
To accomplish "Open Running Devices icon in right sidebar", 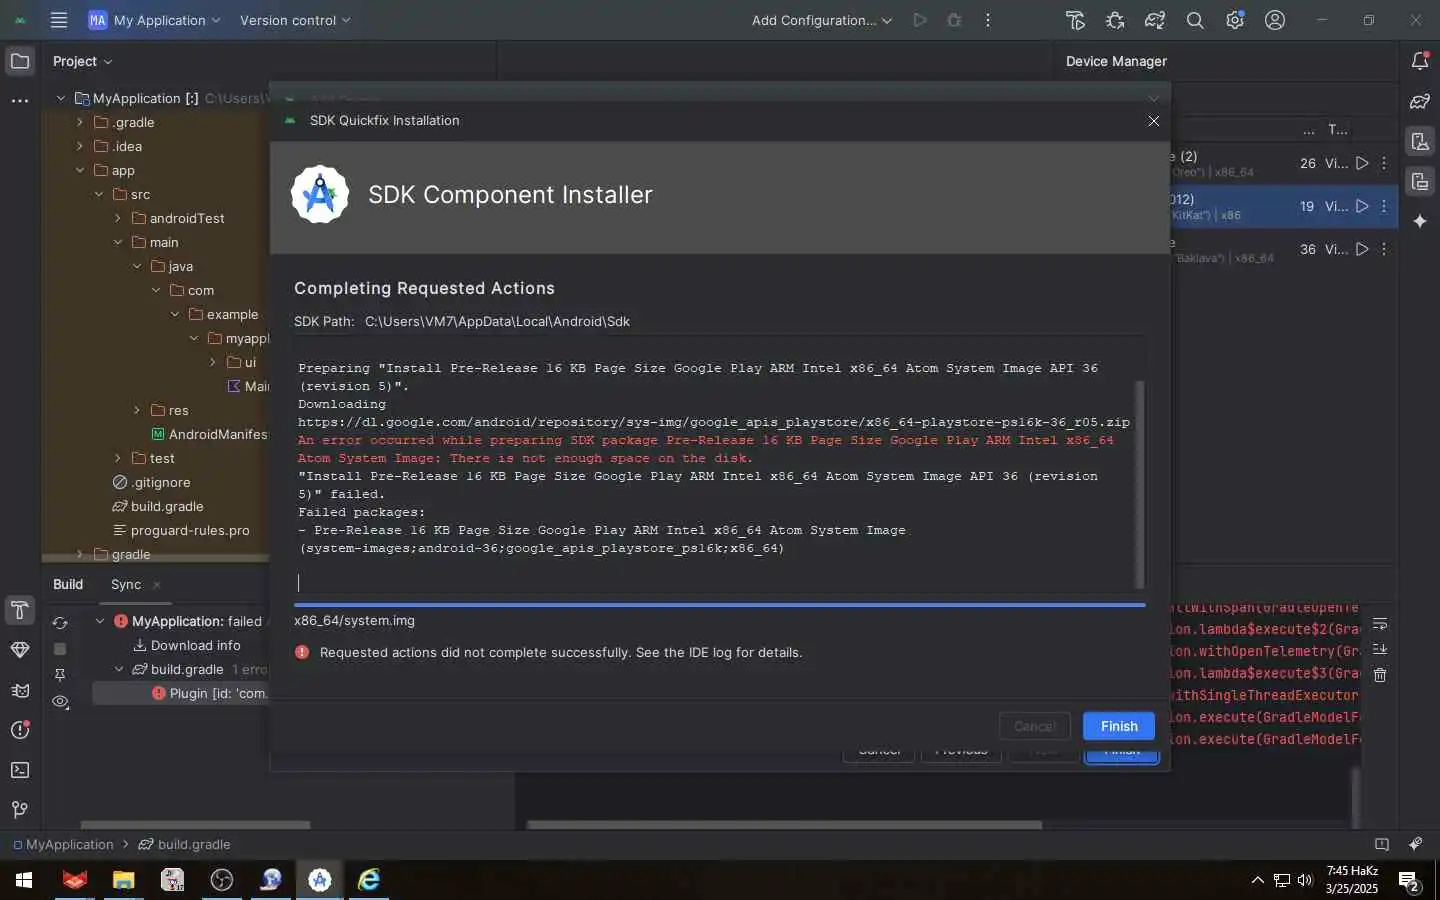I will (1420, 181).
